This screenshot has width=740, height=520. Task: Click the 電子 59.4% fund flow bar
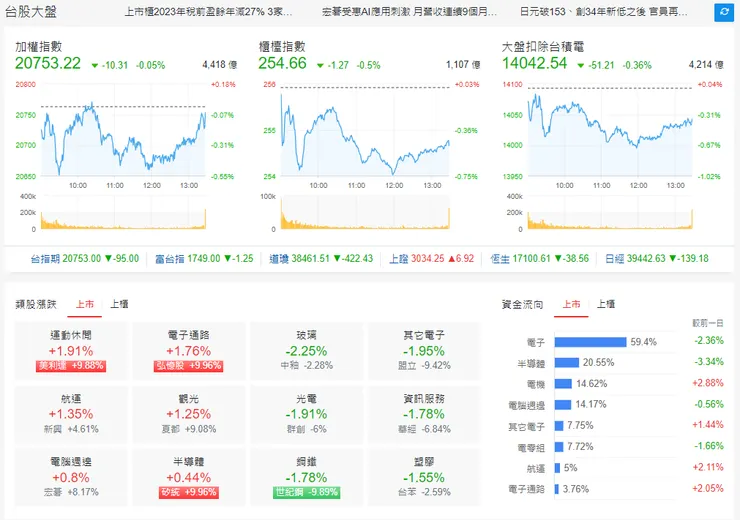(590, 341)
